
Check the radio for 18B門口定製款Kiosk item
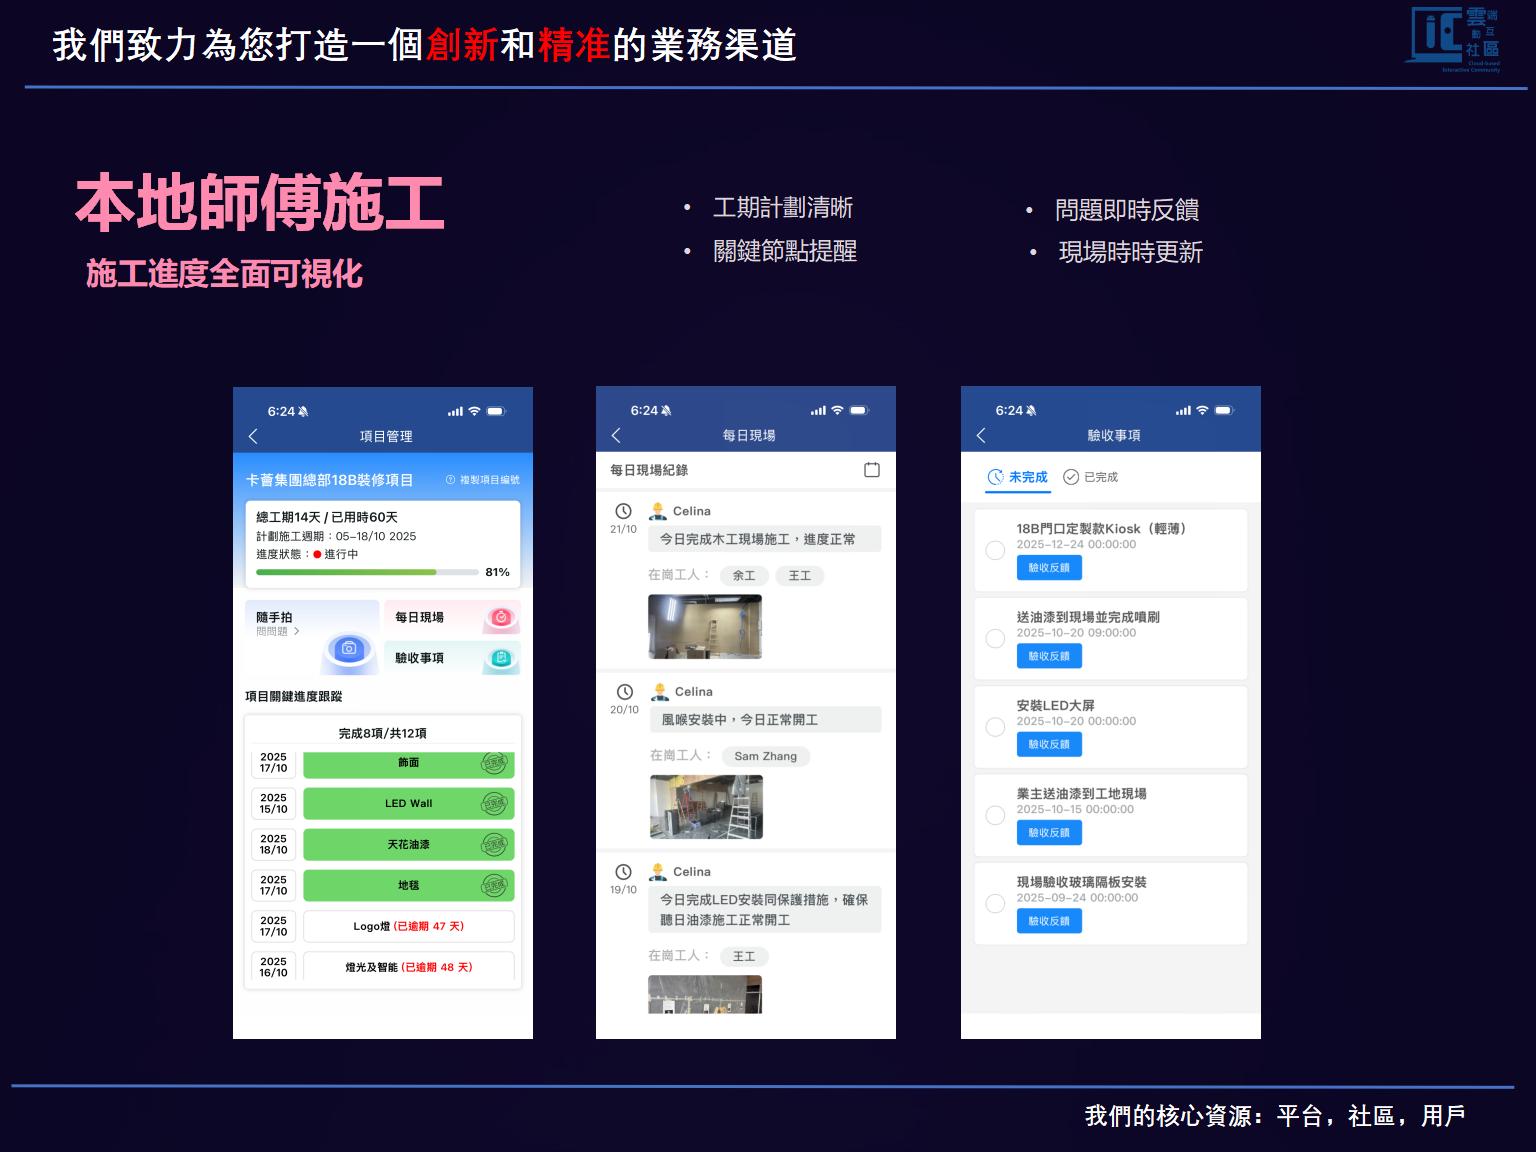coord(995,550)
